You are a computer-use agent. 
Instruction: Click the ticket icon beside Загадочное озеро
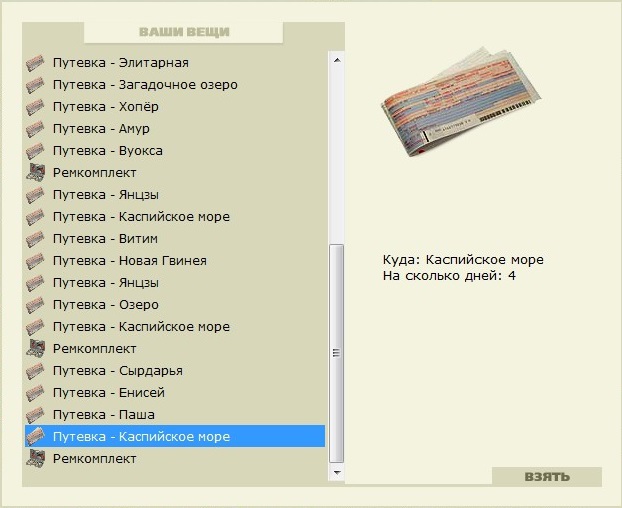[x=35, y=85]
